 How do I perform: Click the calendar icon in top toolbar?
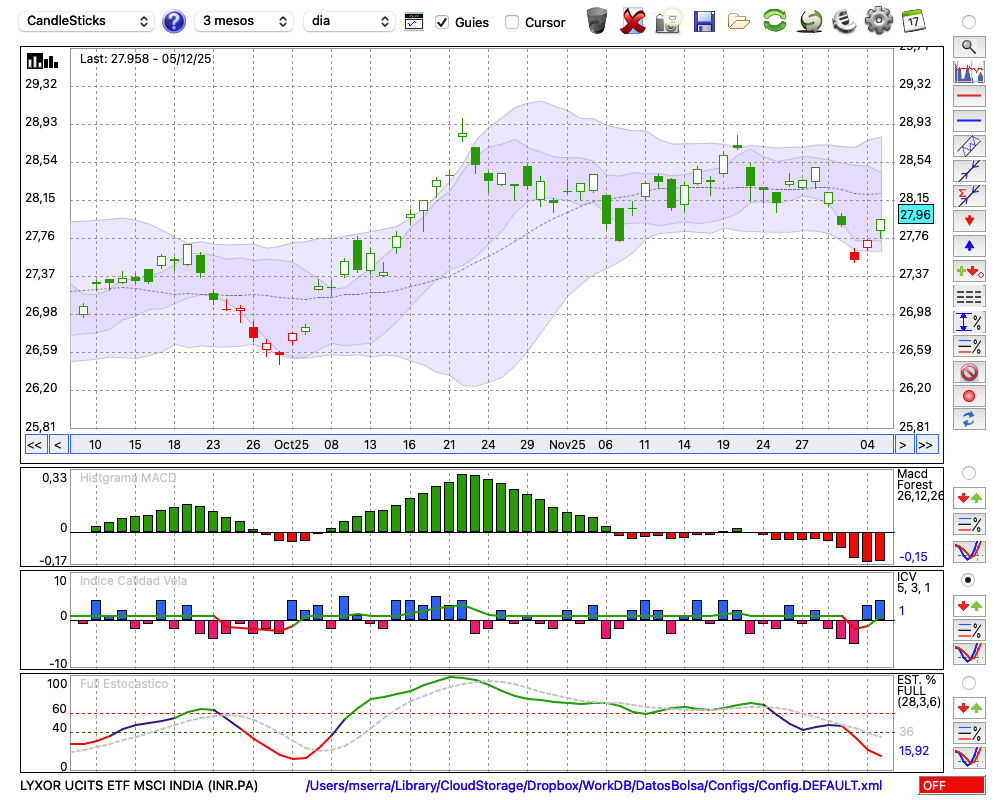pyautogui.click(x=913, y=21)
